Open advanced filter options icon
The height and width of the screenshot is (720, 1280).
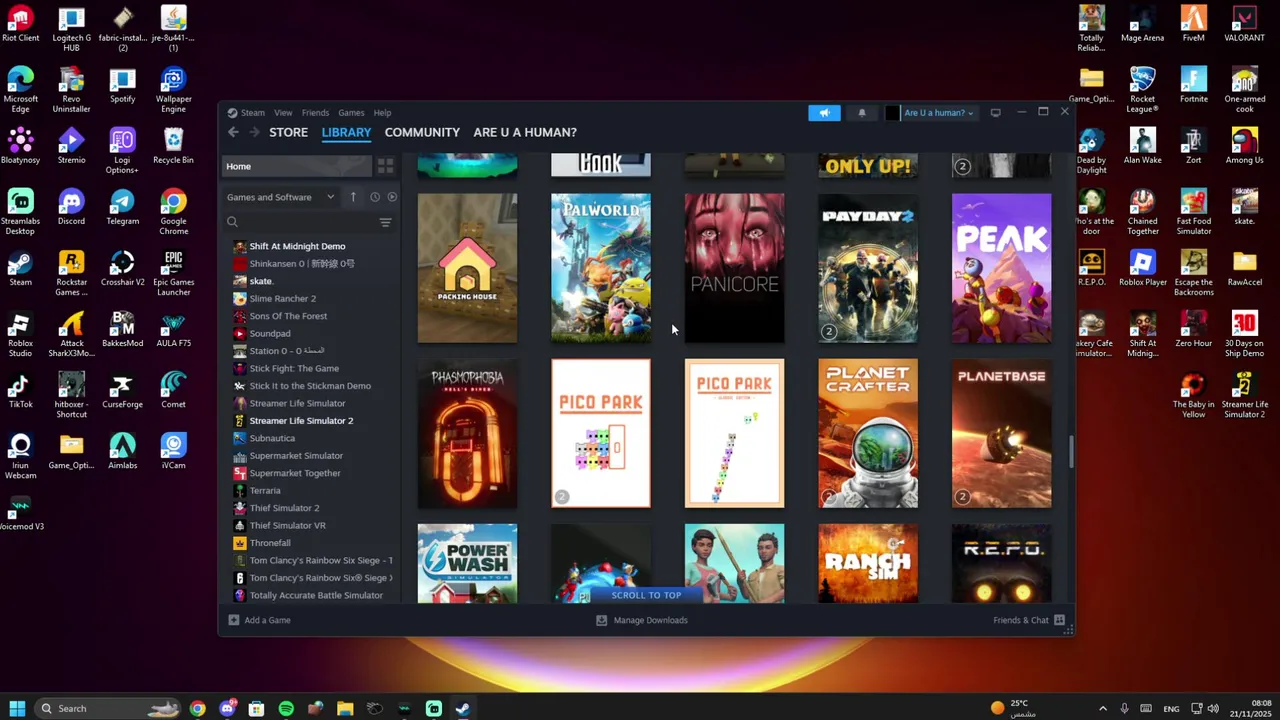[385, 222]
